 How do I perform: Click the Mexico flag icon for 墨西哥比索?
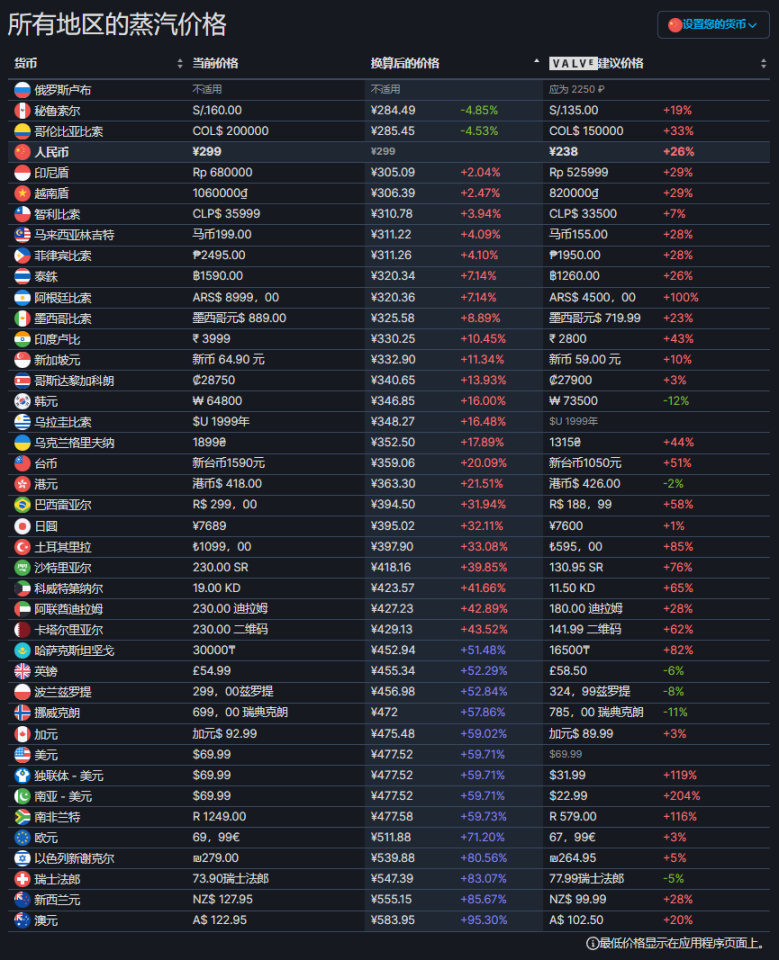point(22,318)
